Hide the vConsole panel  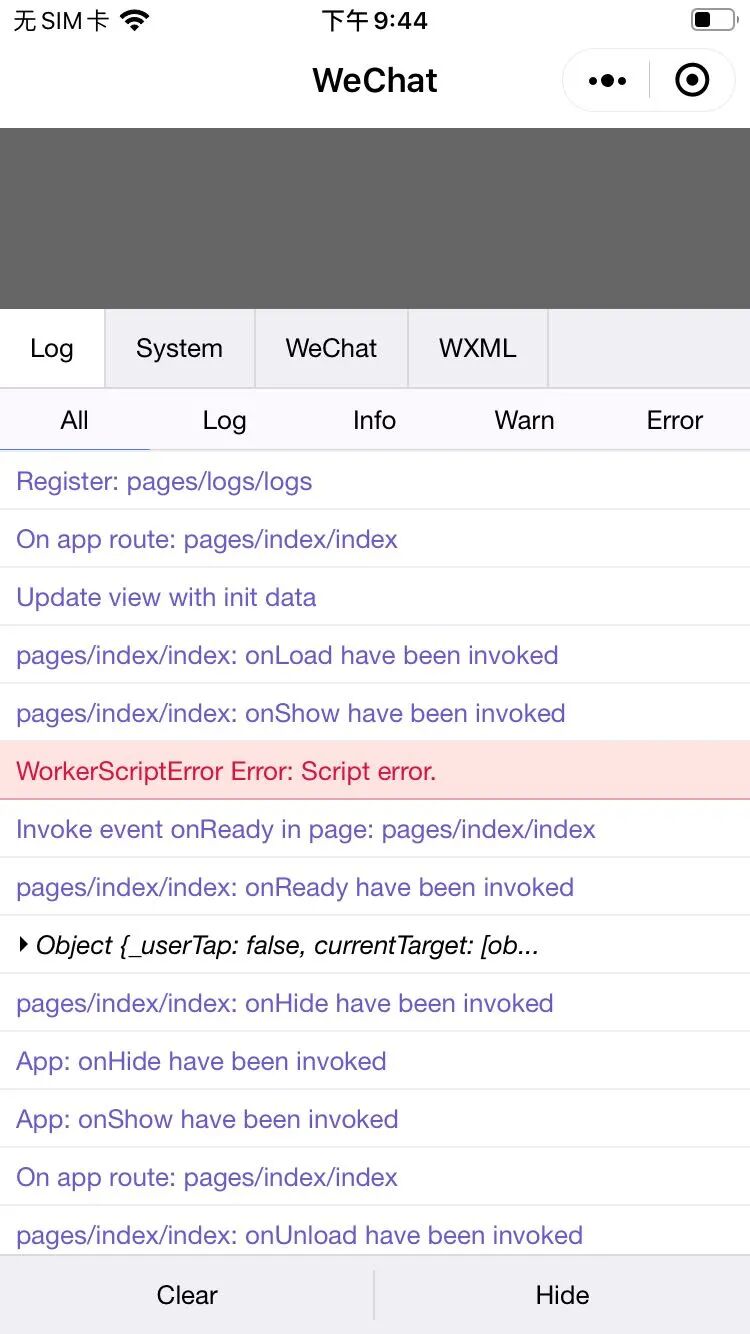point(562,1295)
